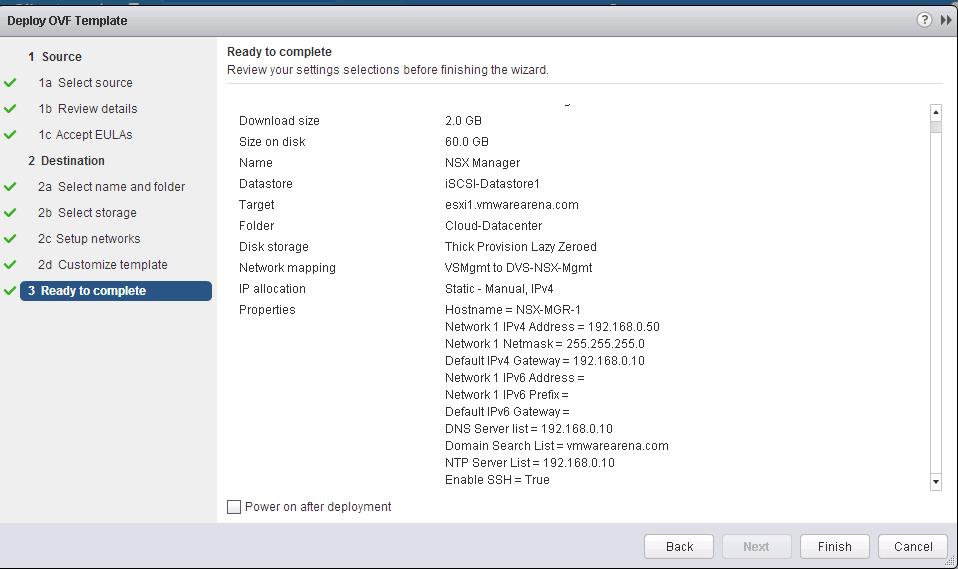Screen dimensions: 958x569
Task: Click the green check beside Customize template
Action: tap(10, 265)
